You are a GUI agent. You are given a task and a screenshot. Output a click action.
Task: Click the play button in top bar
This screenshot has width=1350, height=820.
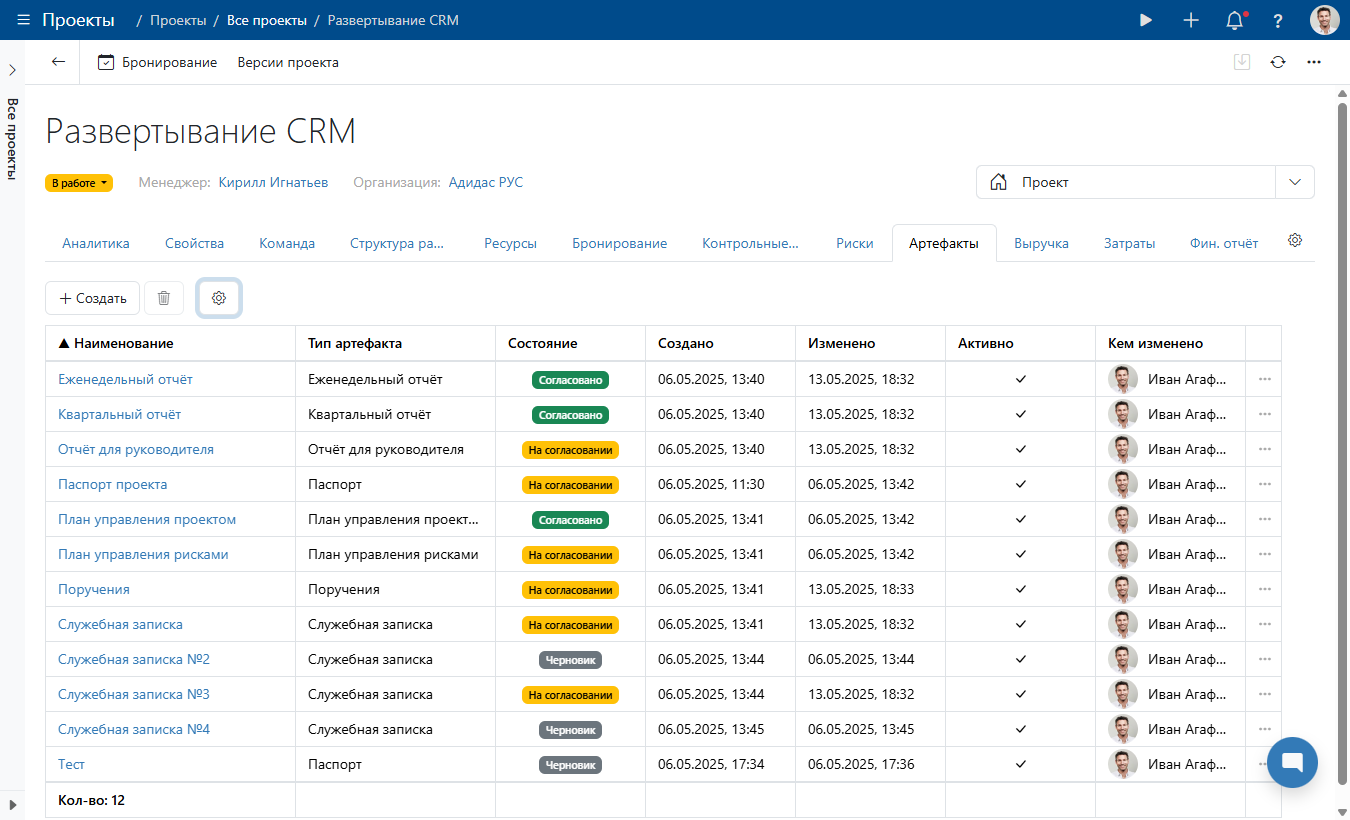[x=1146, y=20]
